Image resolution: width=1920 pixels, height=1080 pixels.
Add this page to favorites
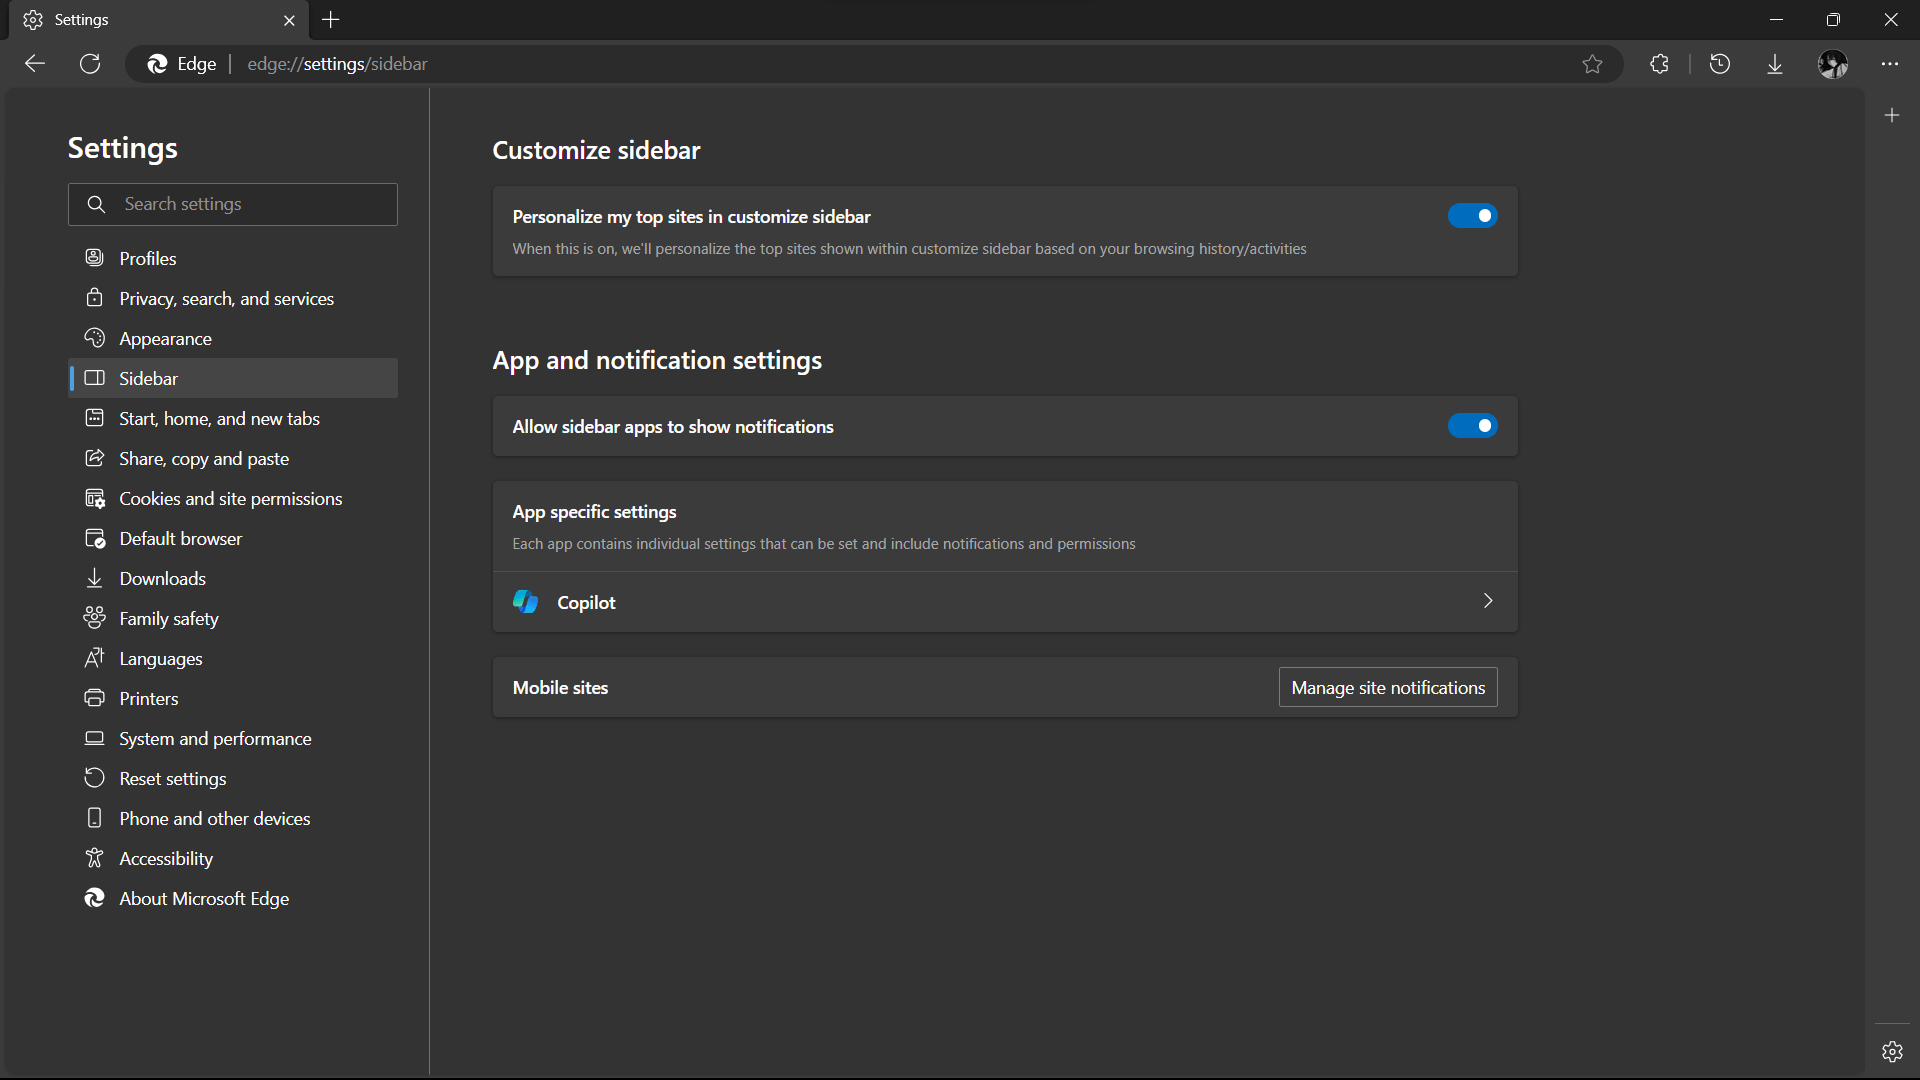click(1593, 64)
